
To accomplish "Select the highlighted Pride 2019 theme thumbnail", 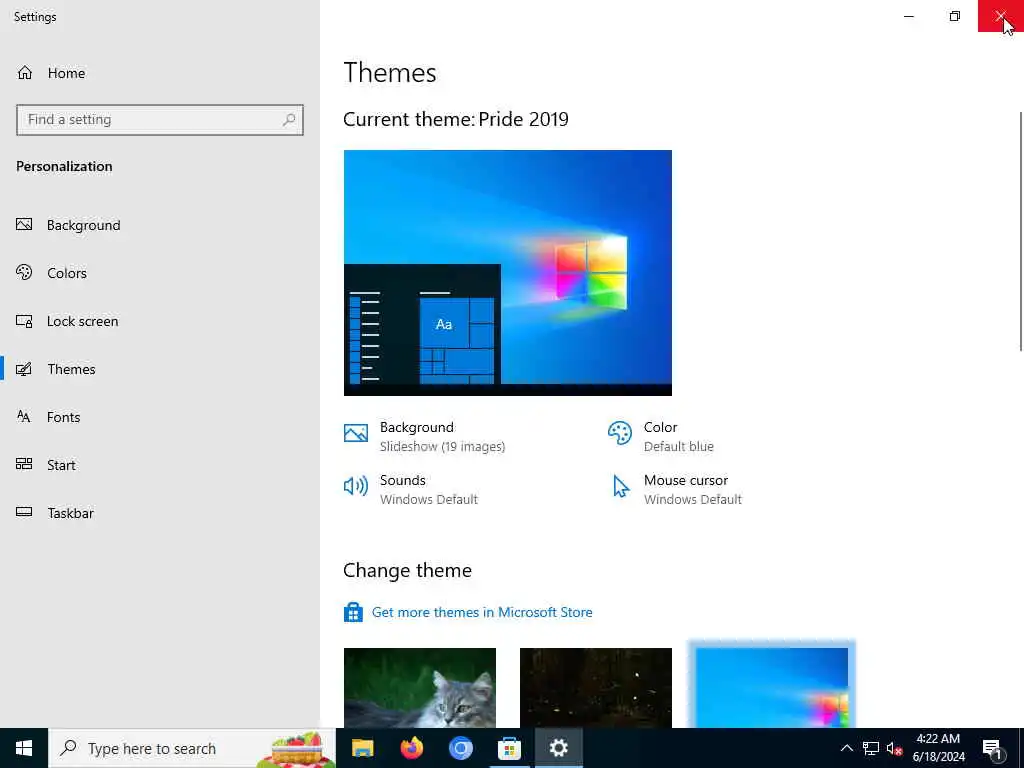I will (x=772, y=688).
